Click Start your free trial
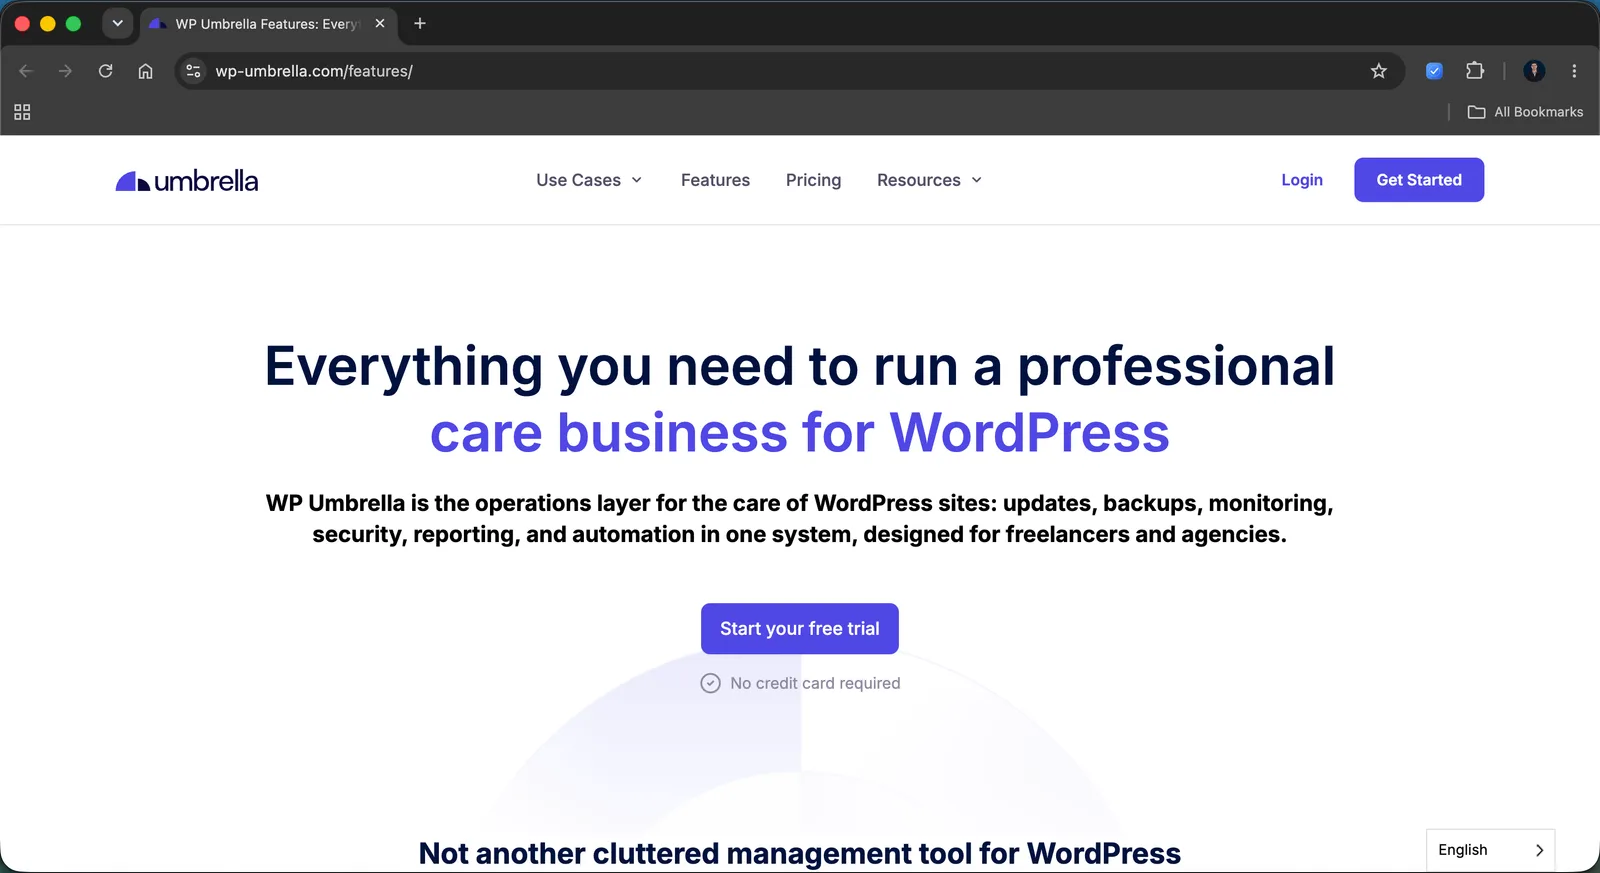1600x873 pixels. click(x=800, y=629)
